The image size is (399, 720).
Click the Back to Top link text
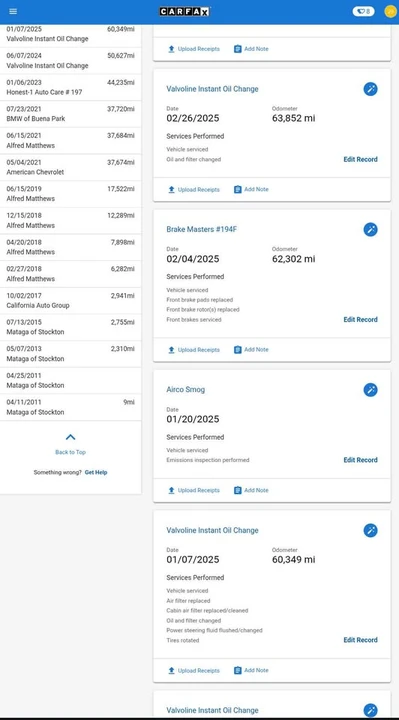pyautogui.click(x=70, y=452)
